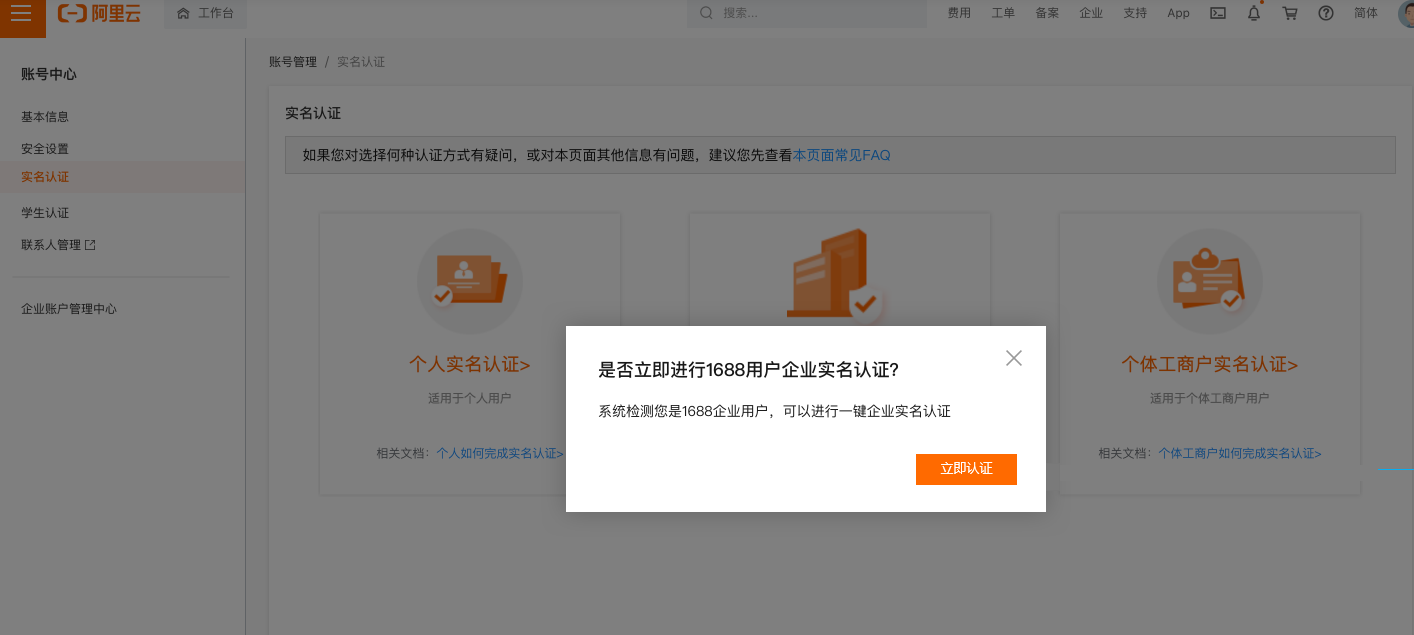This screenshot has height=635, width=1414.
Task: Click the home icon beside 工作台
Action: (x=182, y=14)
